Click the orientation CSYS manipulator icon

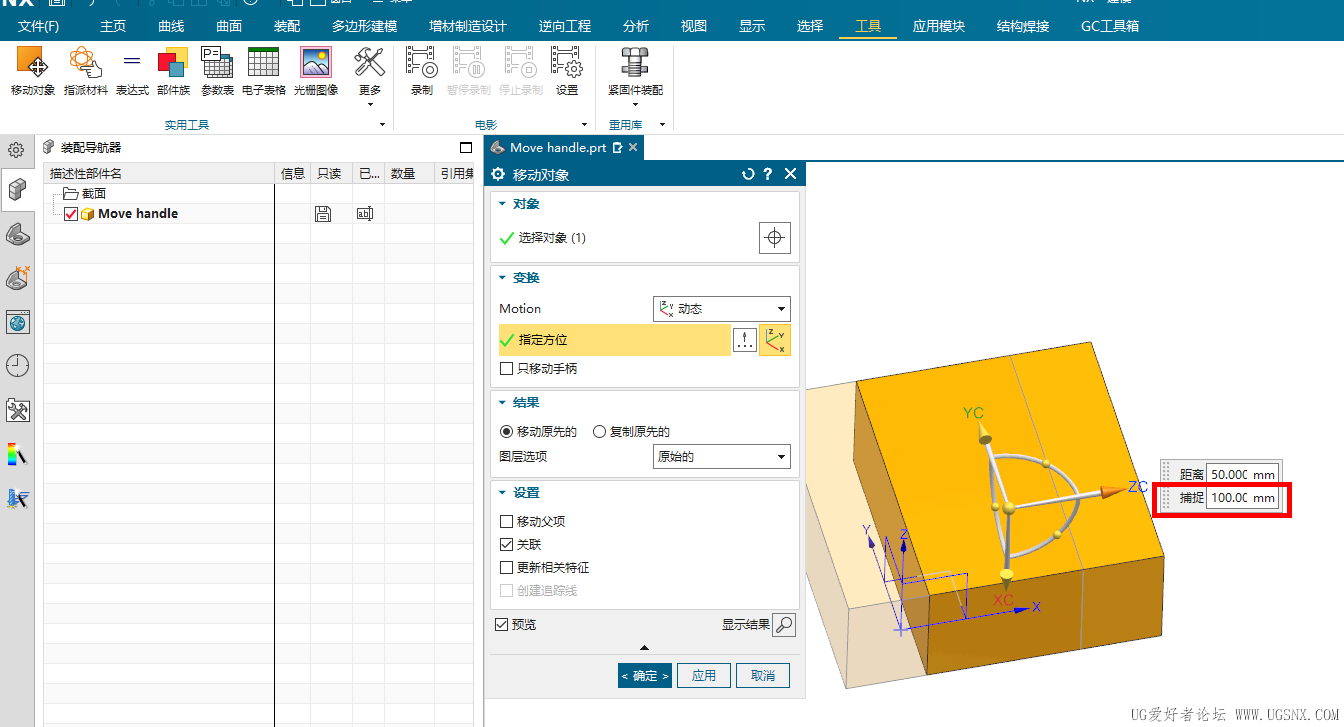[775, 340]
